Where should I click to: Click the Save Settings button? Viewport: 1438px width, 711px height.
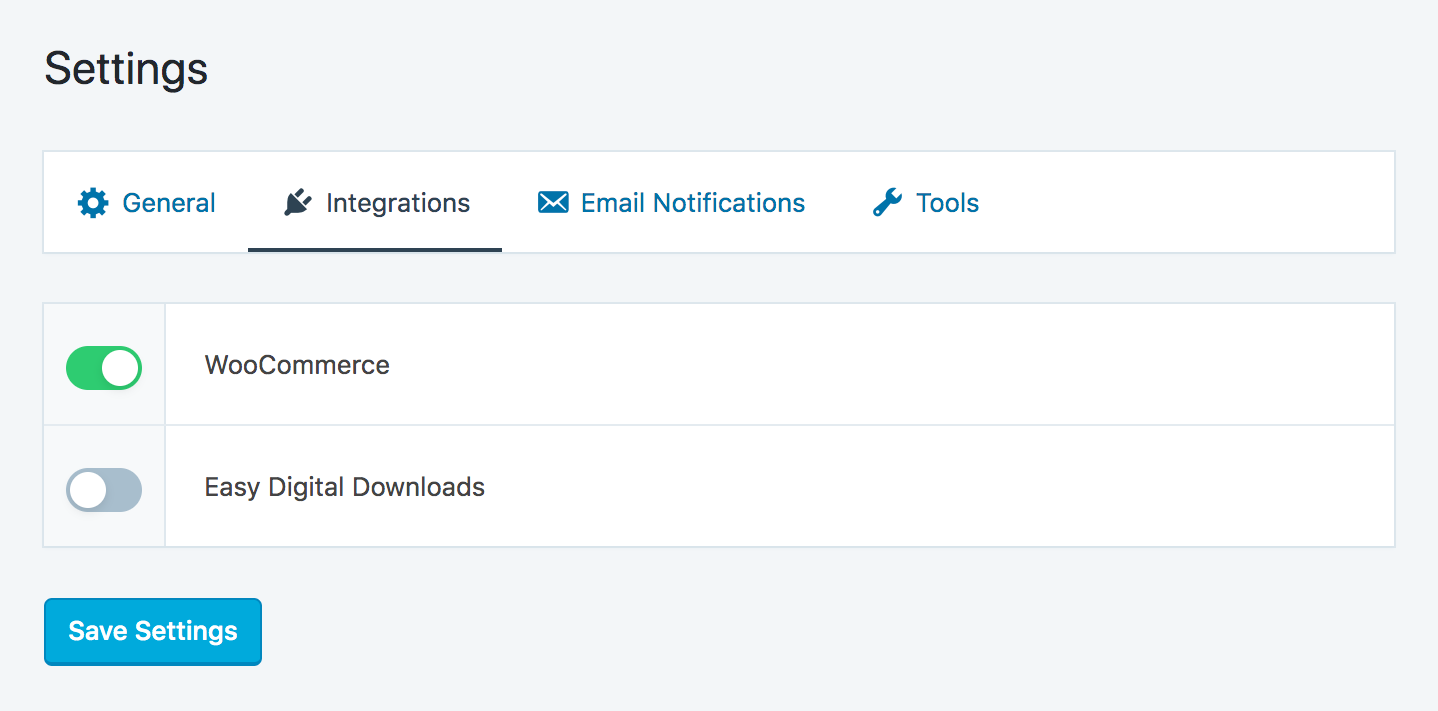[153, 631]
